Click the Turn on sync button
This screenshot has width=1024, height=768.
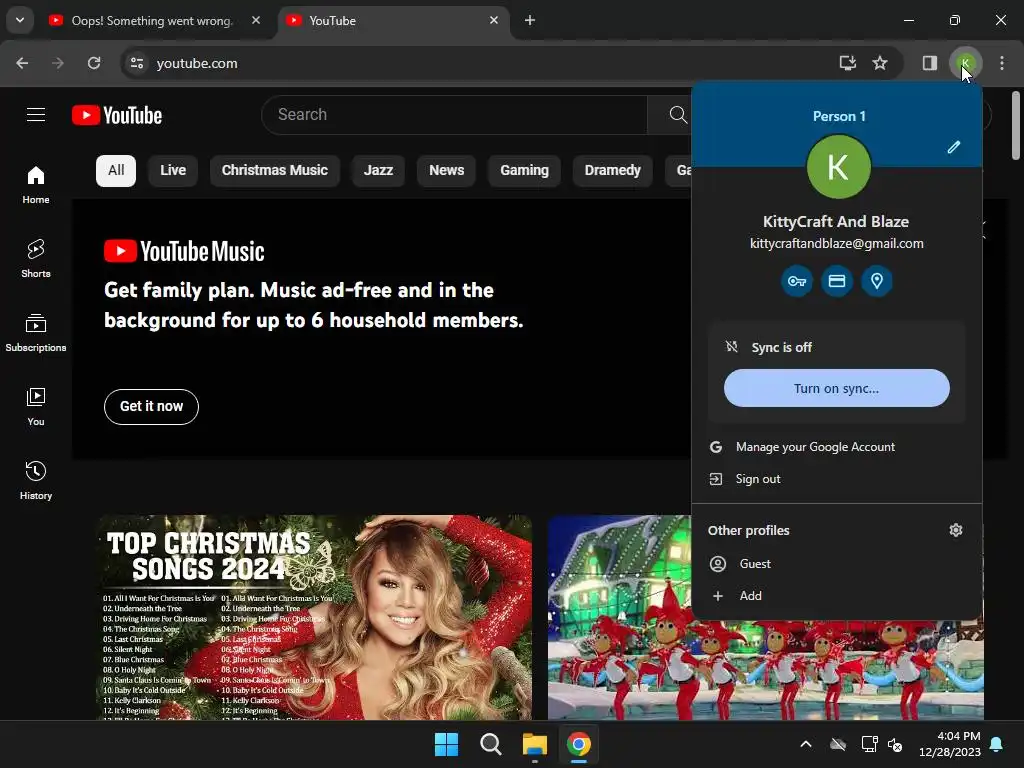click(x=837, y=388)
